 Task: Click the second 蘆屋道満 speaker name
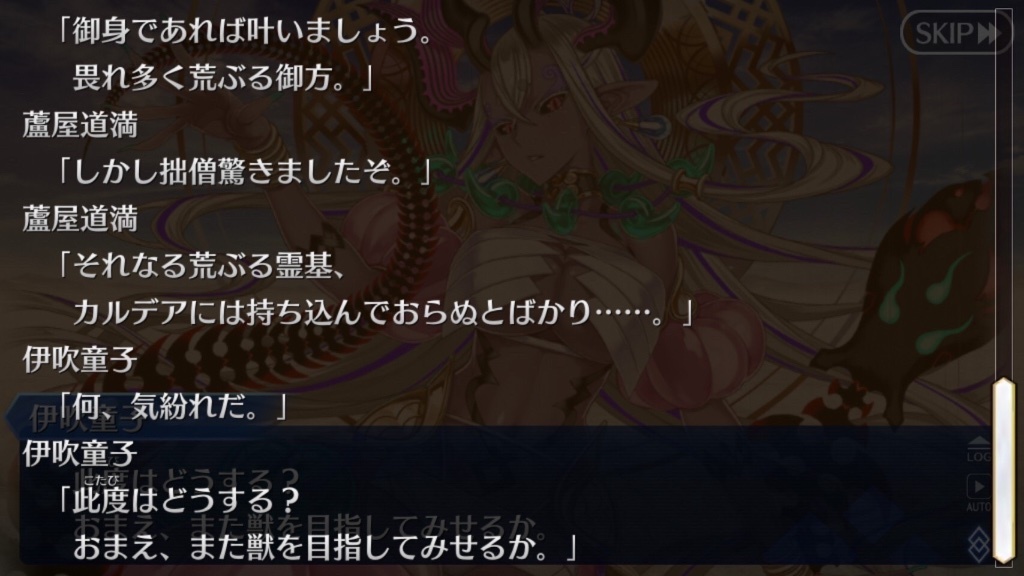coord(80,219)
